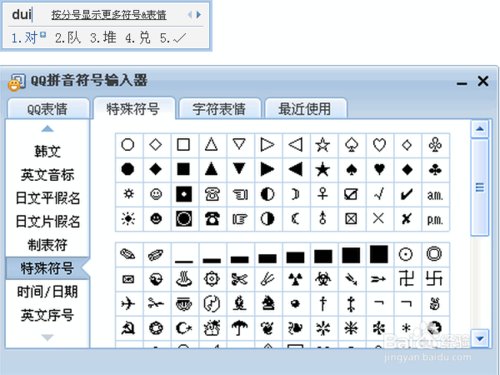
Task: Choose the bold check mark symbol
Action: coord(407,194)
